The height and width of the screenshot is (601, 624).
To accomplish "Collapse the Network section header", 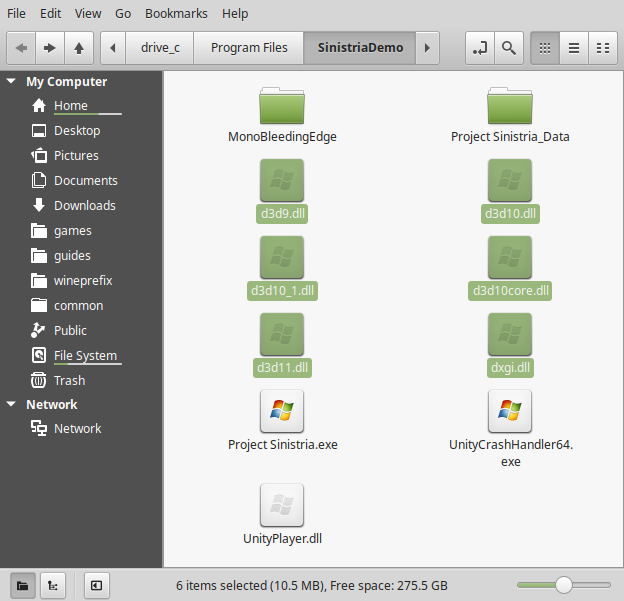I will coord(11,404).
